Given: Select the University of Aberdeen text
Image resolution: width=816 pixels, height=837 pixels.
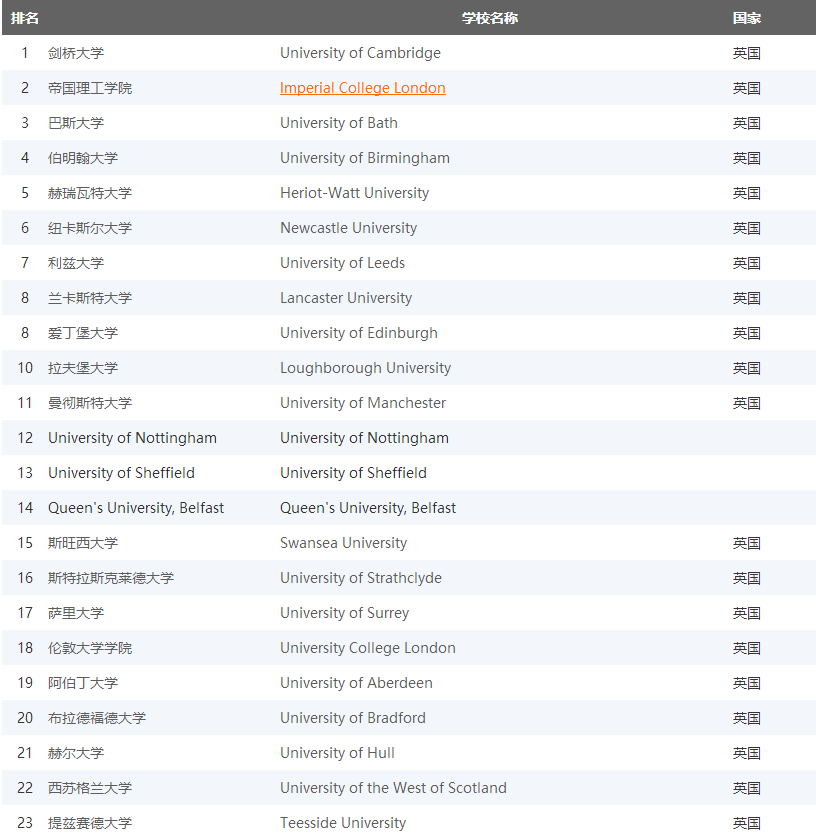Looking at the screenshot, I should [x=356, y=683].
